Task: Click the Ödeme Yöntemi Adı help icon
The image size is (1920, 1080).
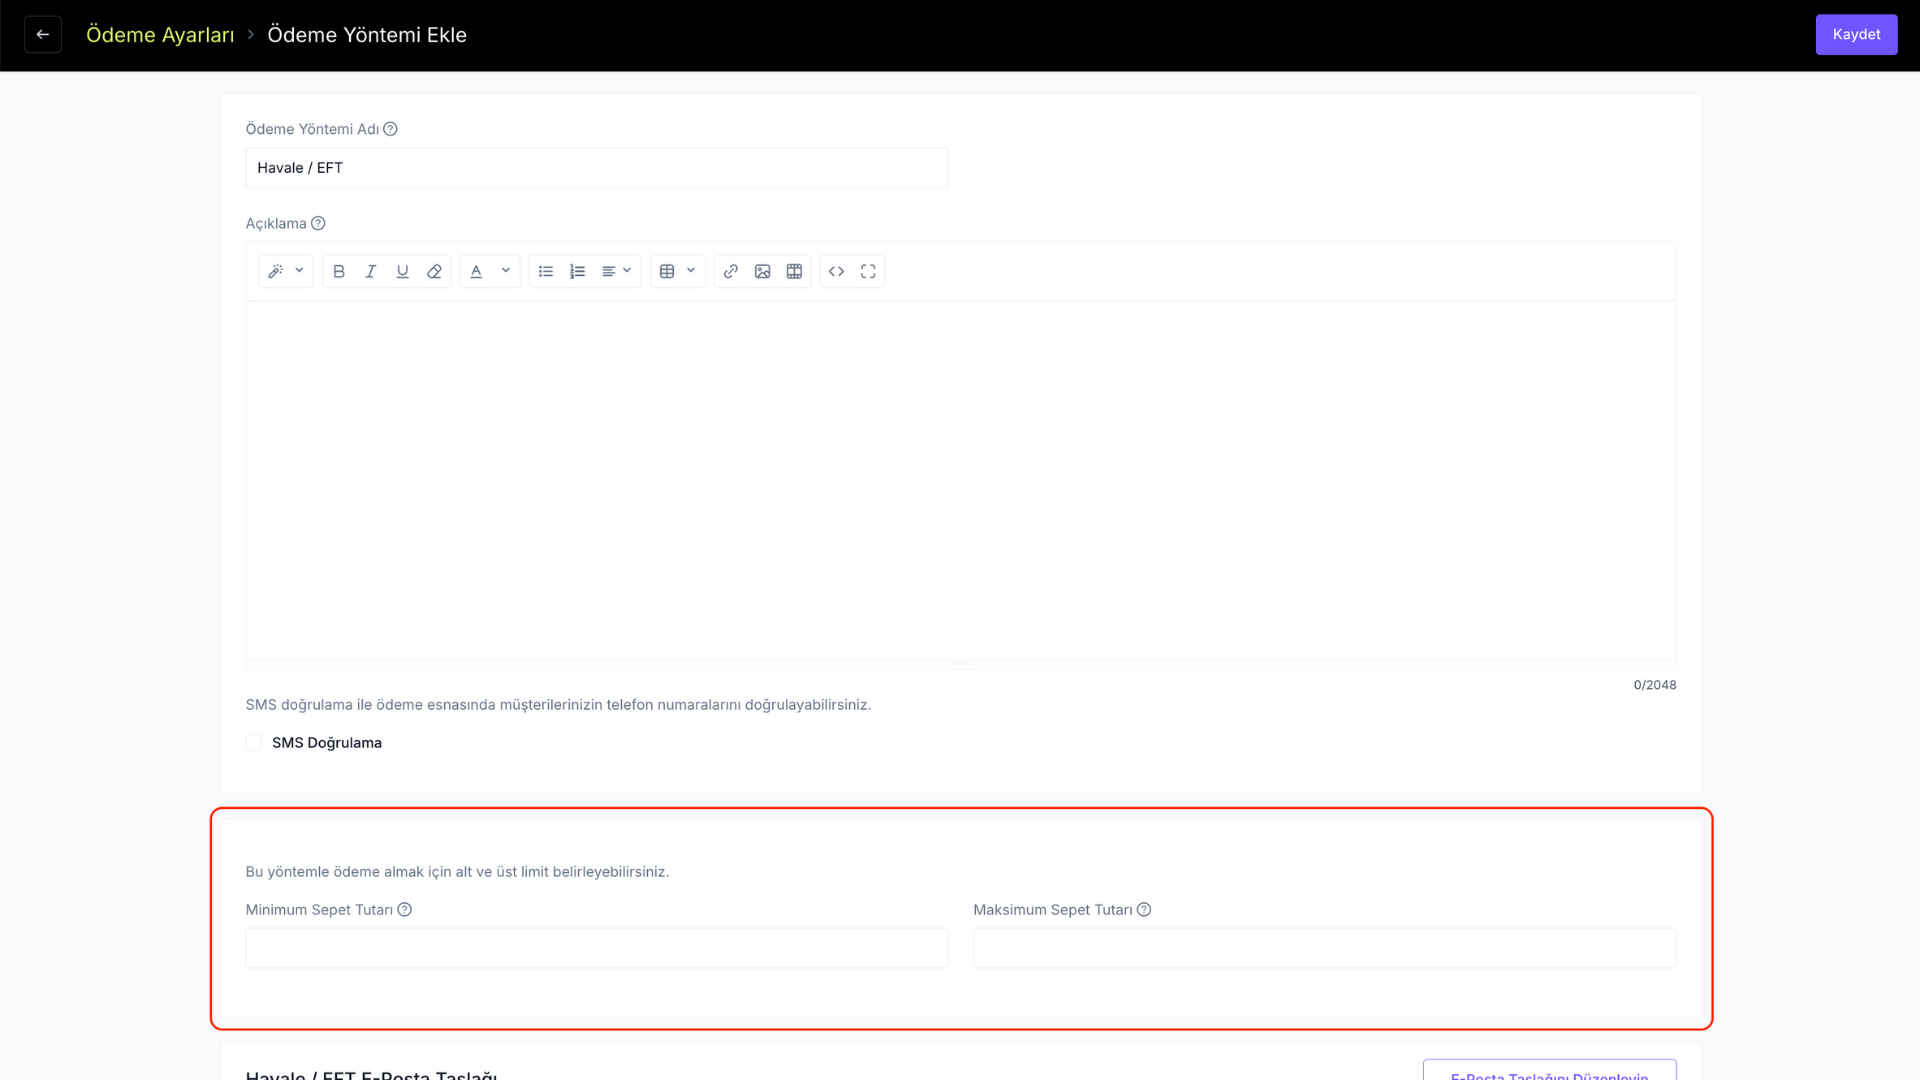Action: (391, 129)
